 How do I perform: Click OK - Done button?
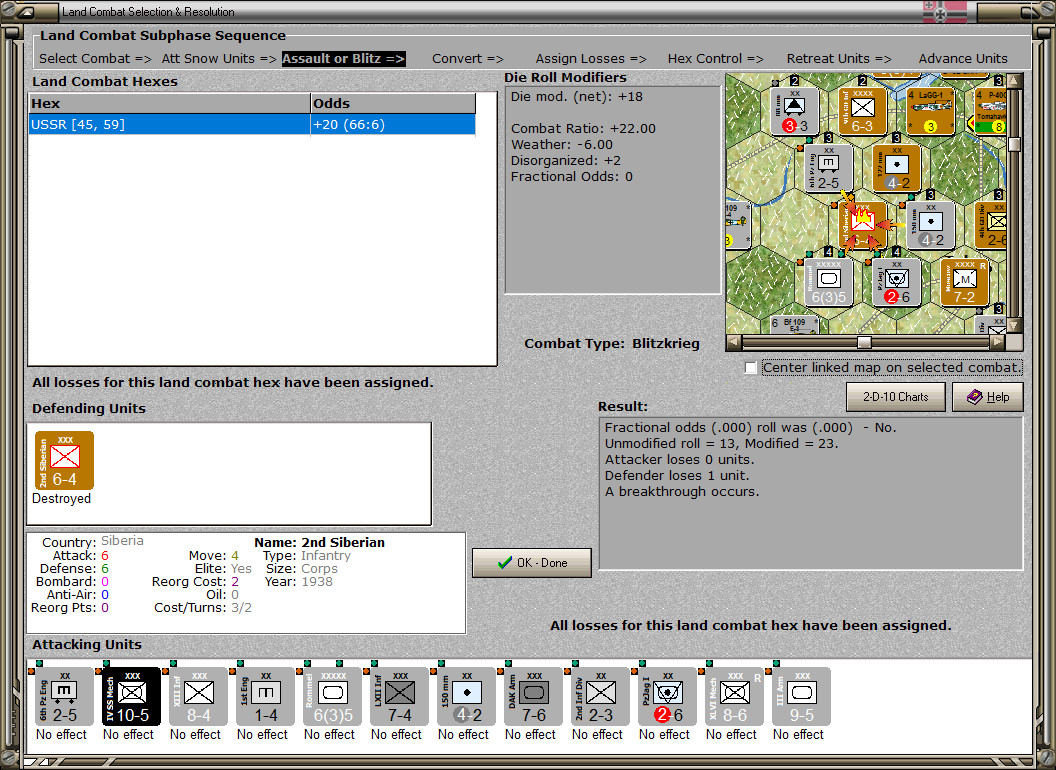[532, 563]
